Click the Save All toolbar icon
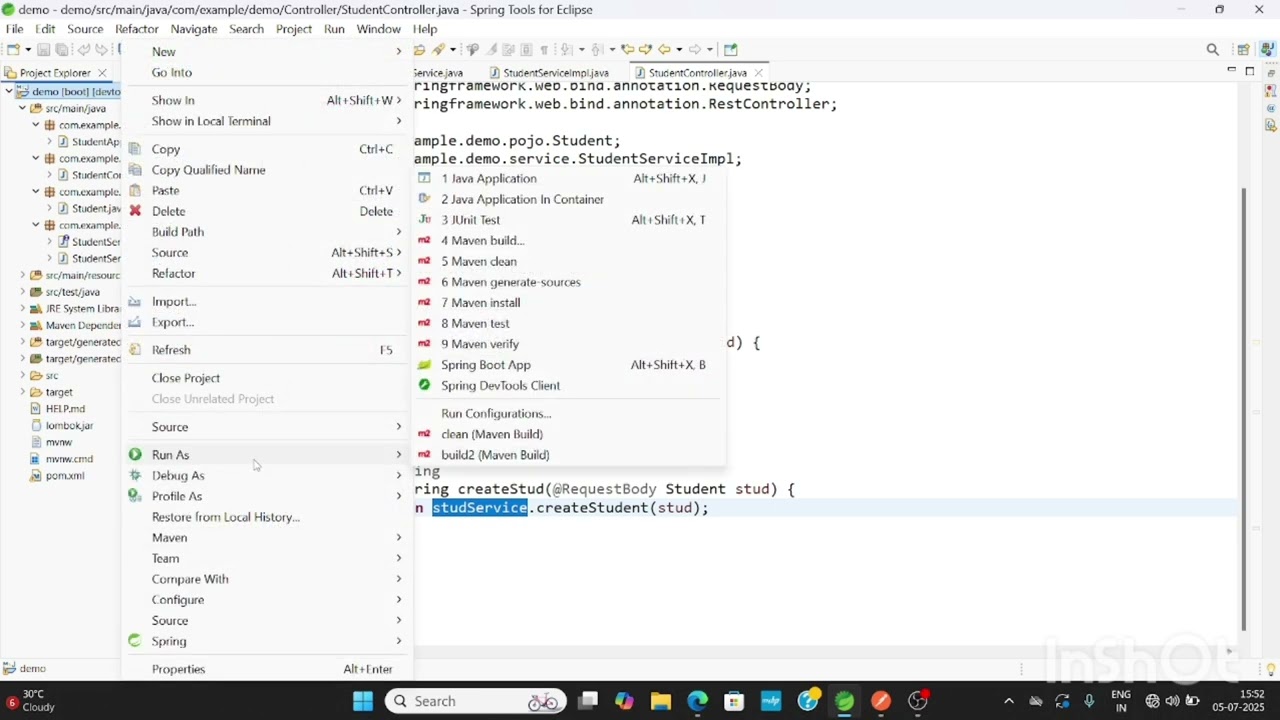The image size is (1280, 720). [61, 49]
